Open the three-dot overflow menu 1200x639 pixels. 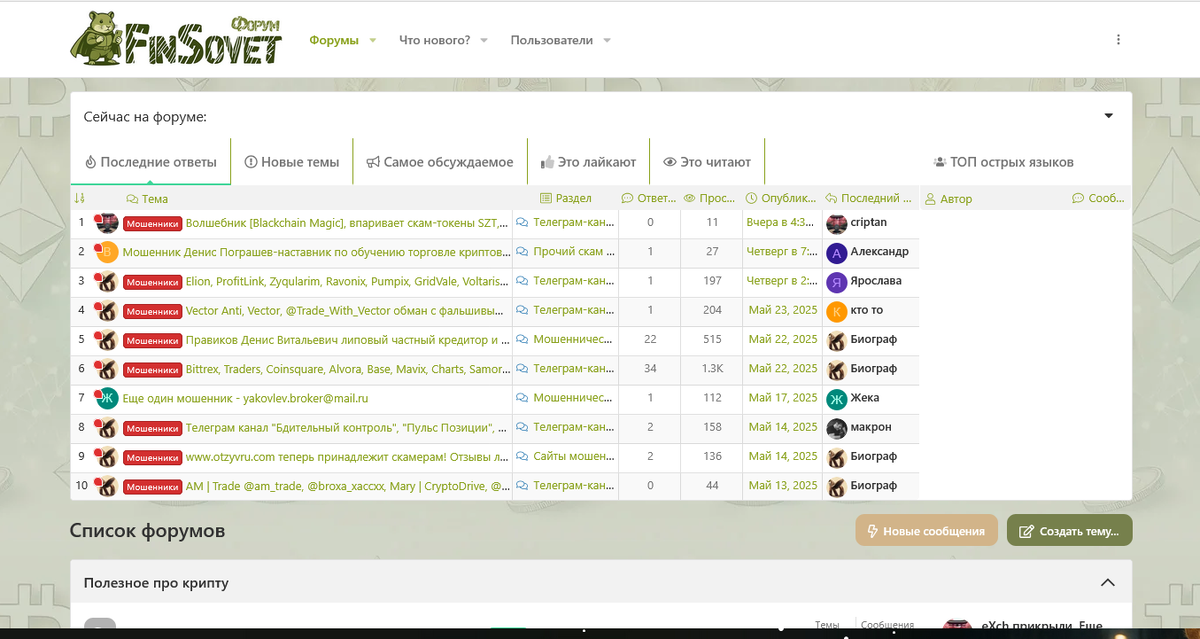(x=1118, y=40)
